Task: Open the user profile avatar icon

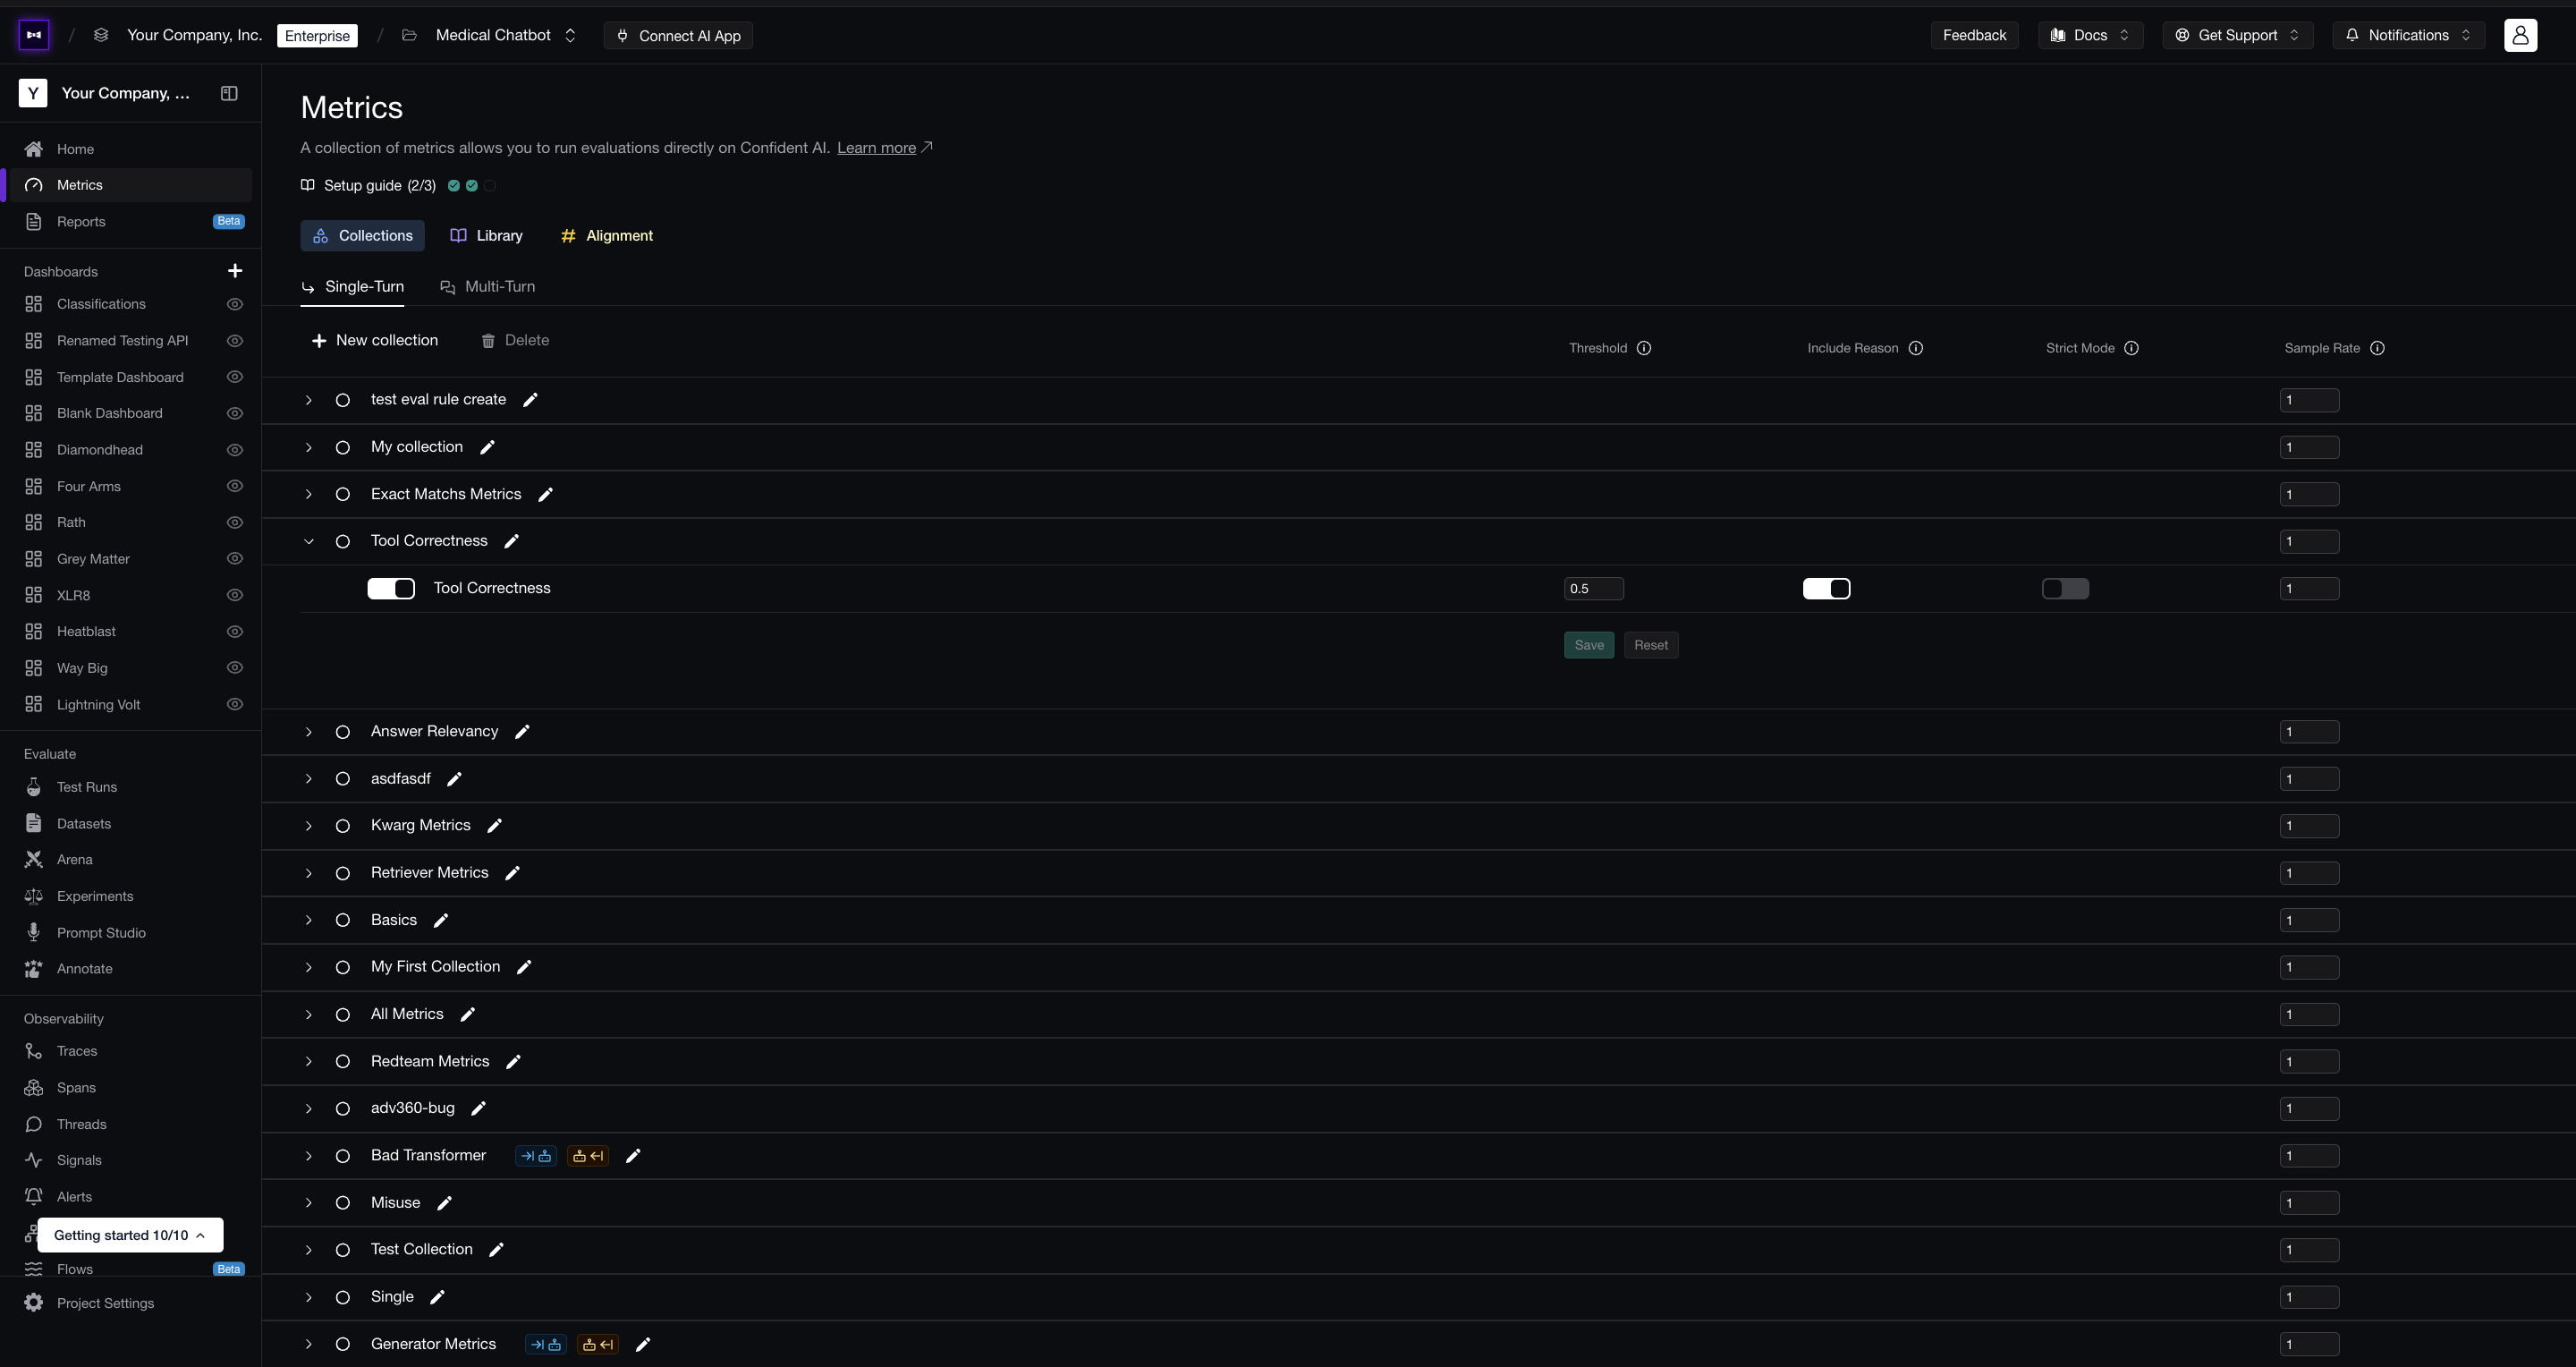Action: (2520, 35)
